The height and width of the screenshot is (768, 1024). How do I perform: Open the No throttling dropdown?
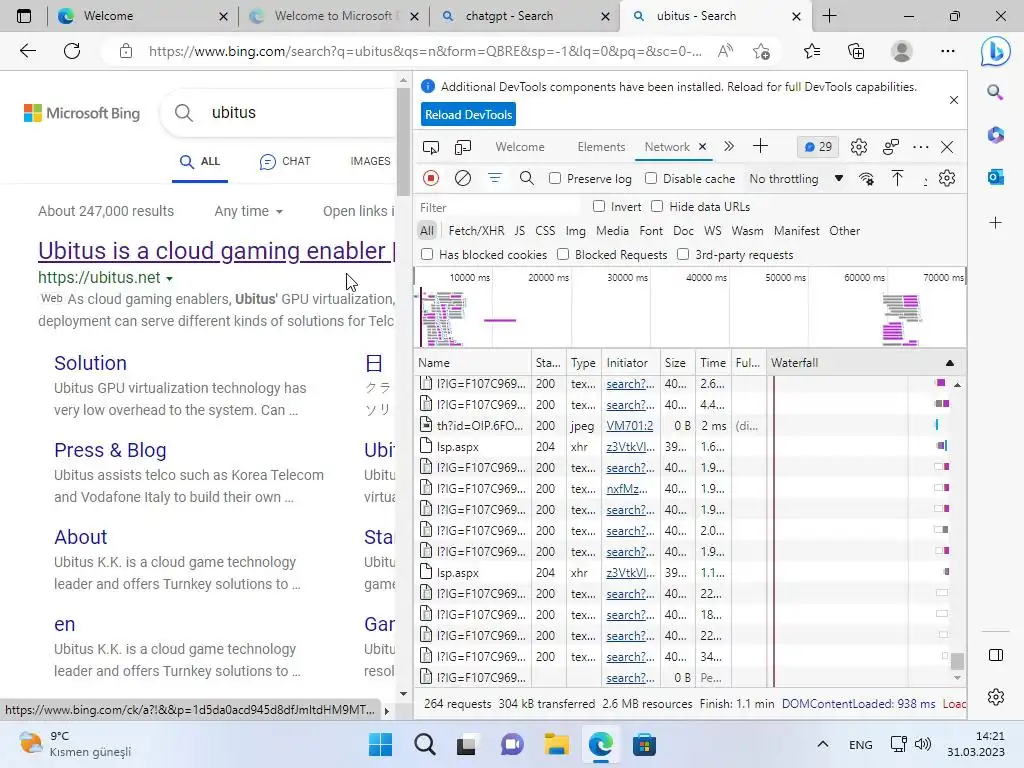795,179
